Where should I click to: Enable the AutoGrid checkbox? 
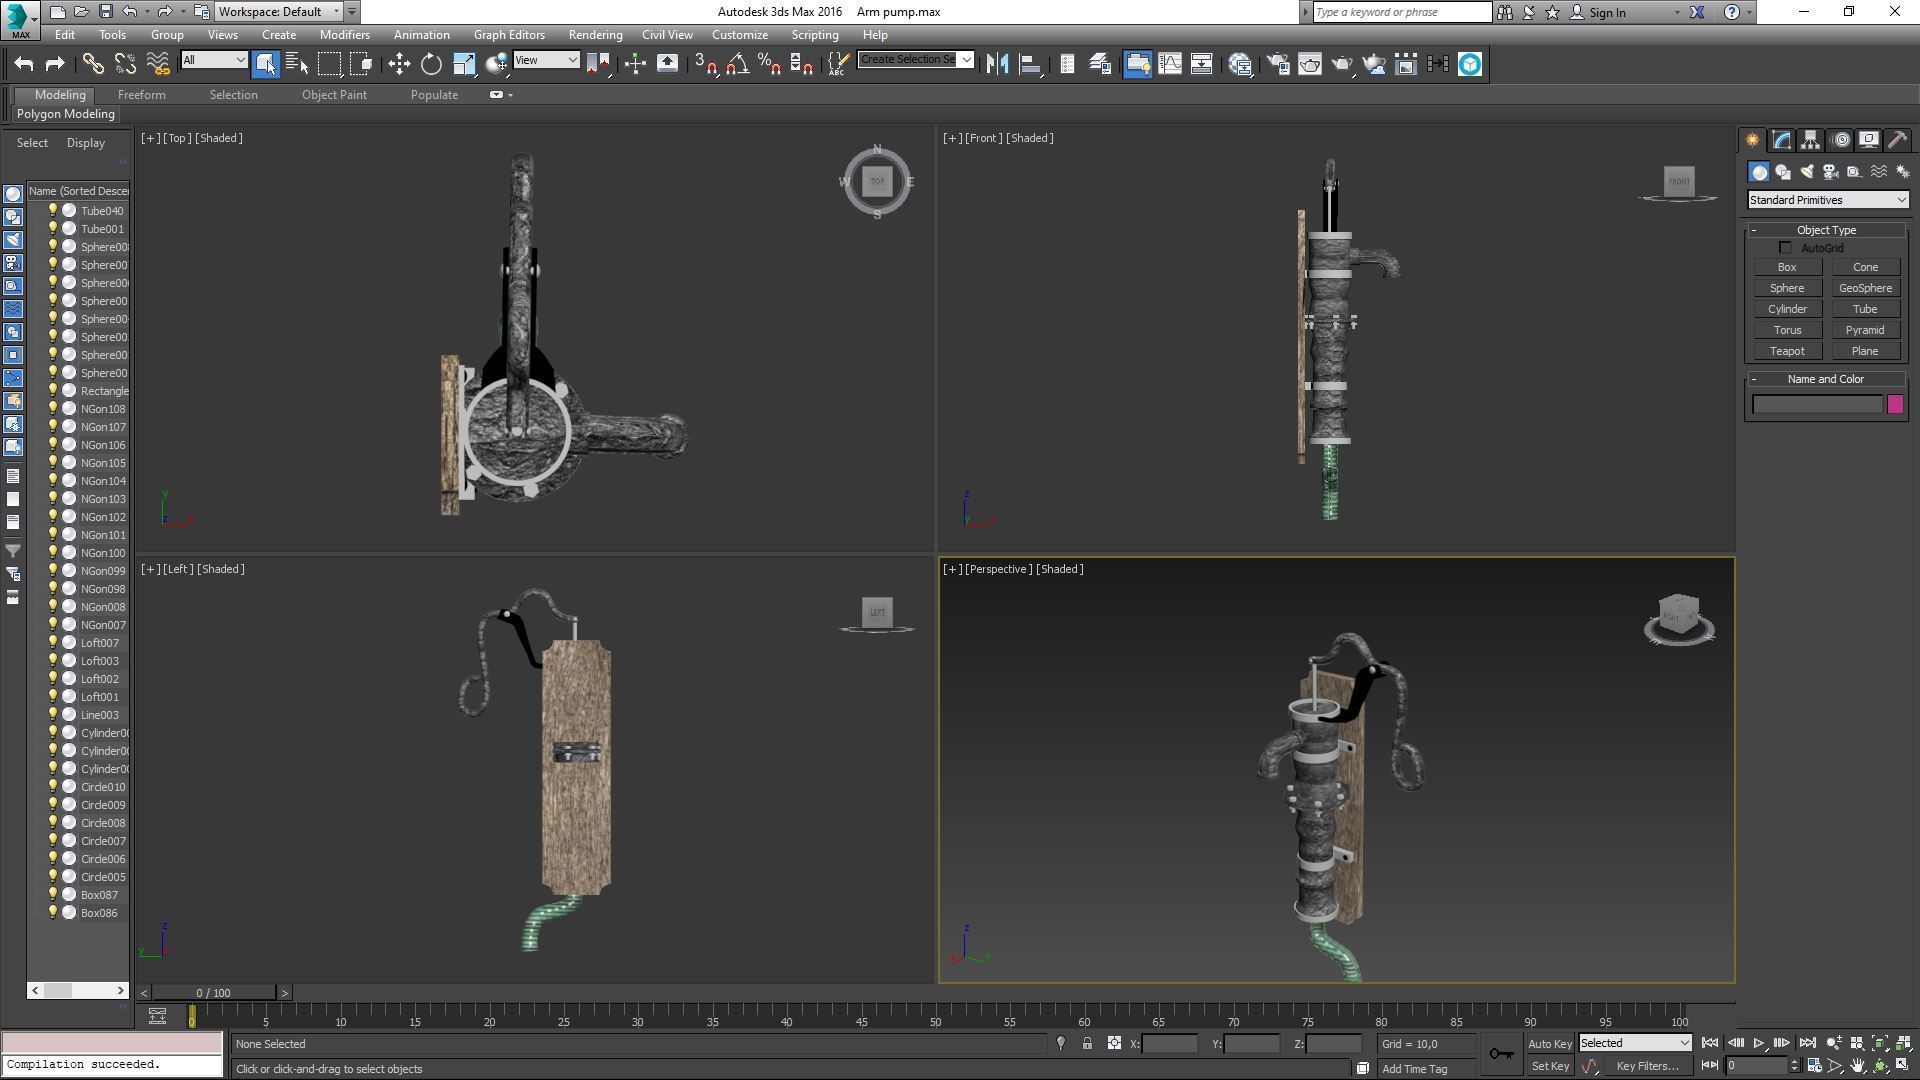(1786, 248)
